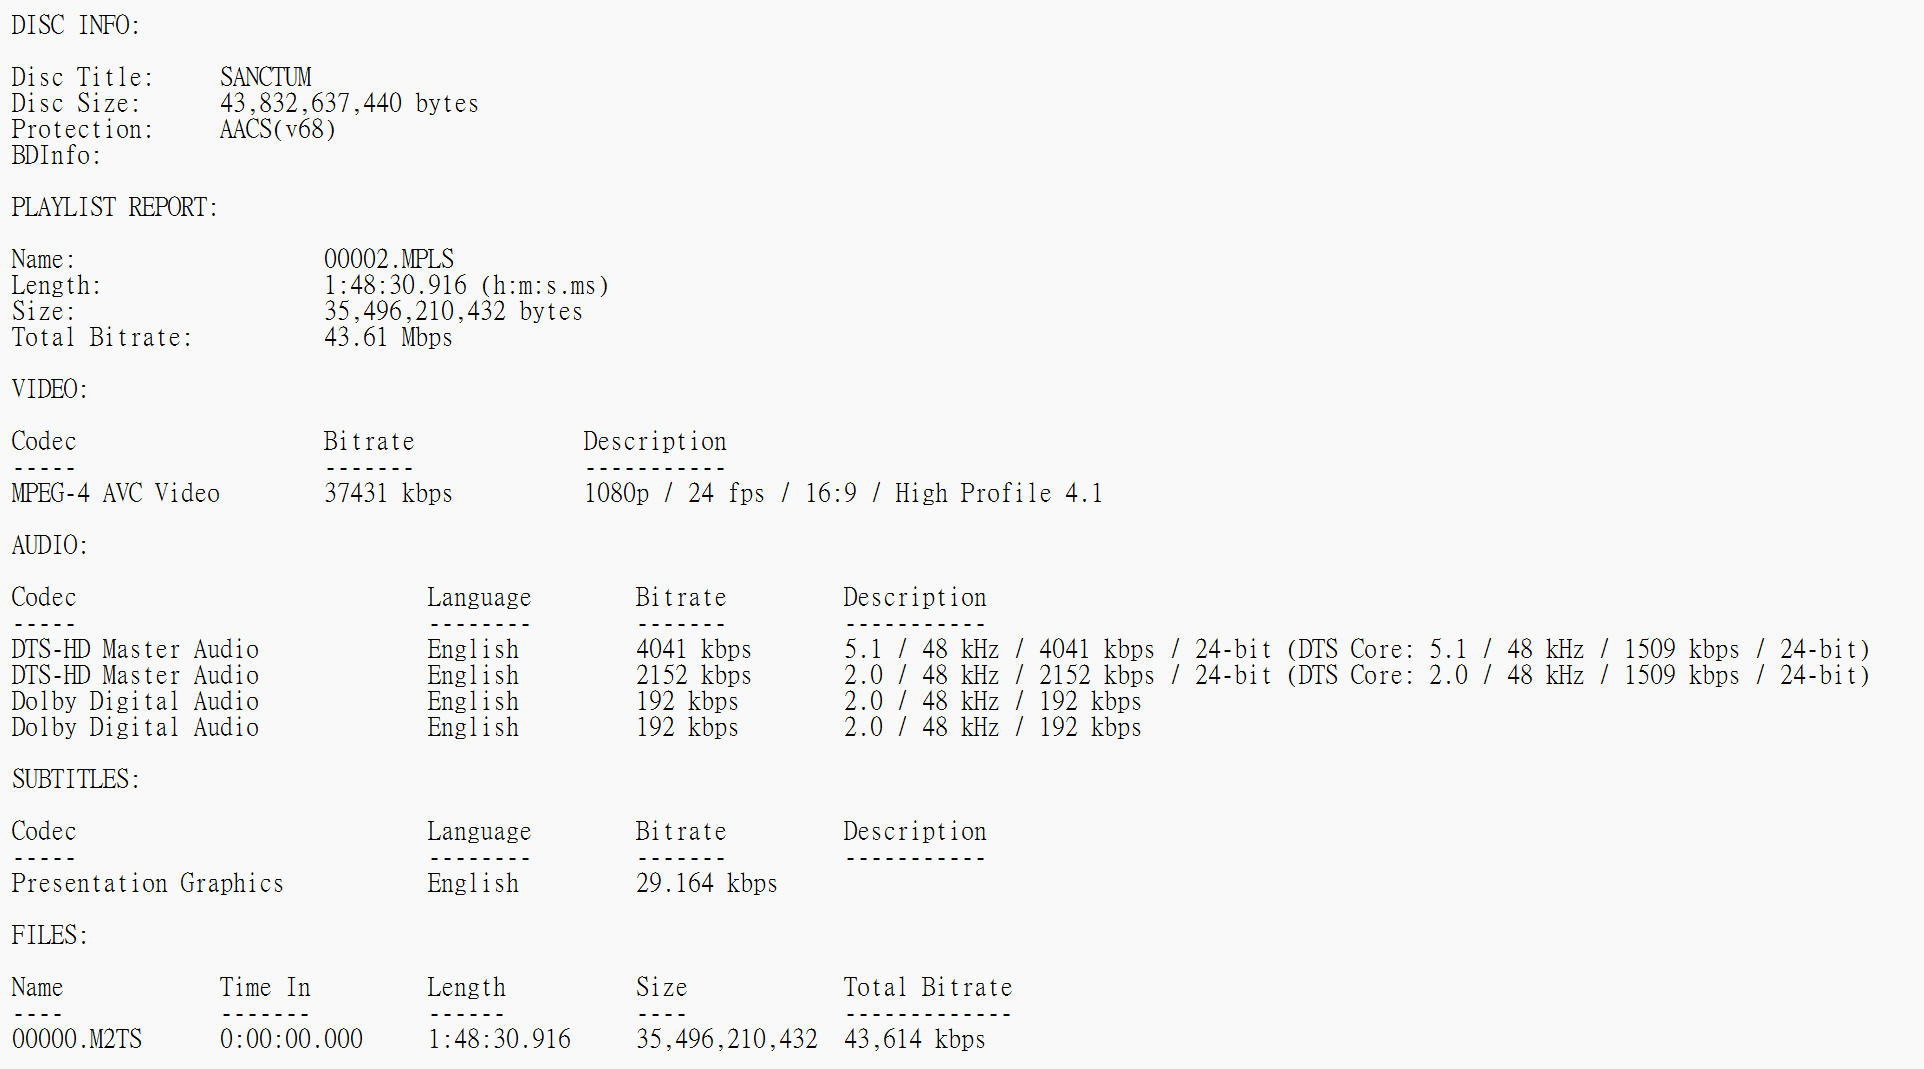Click the disc size 43,832,637,440 bytes
This screenshot has width=1924, height=1069.
click(x=349, y=103)
